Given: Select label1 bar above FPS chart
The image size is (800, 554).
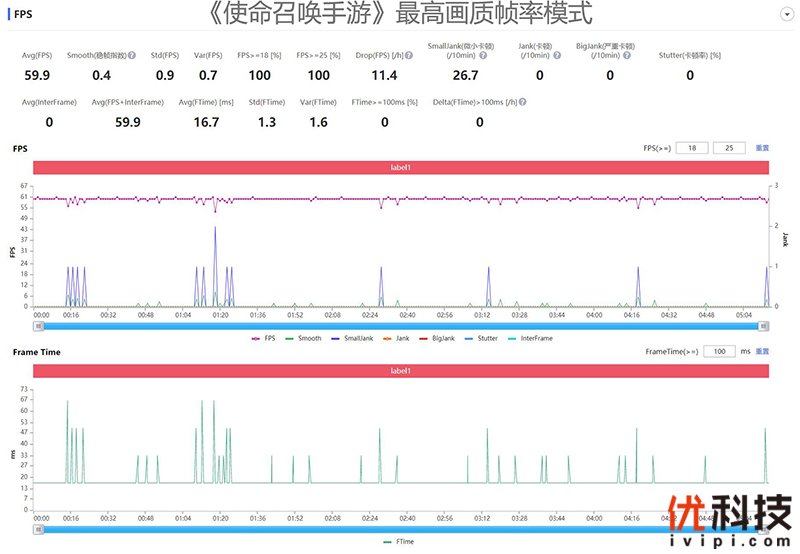Looking at the screenshot, I should tap(400, 168).
